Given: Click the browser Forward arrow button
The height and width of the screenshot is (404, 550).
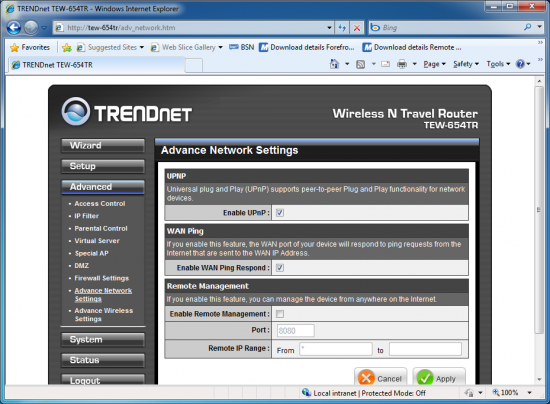Looking at the screenshot, I should pyautogui.click(x=31, y=27).
